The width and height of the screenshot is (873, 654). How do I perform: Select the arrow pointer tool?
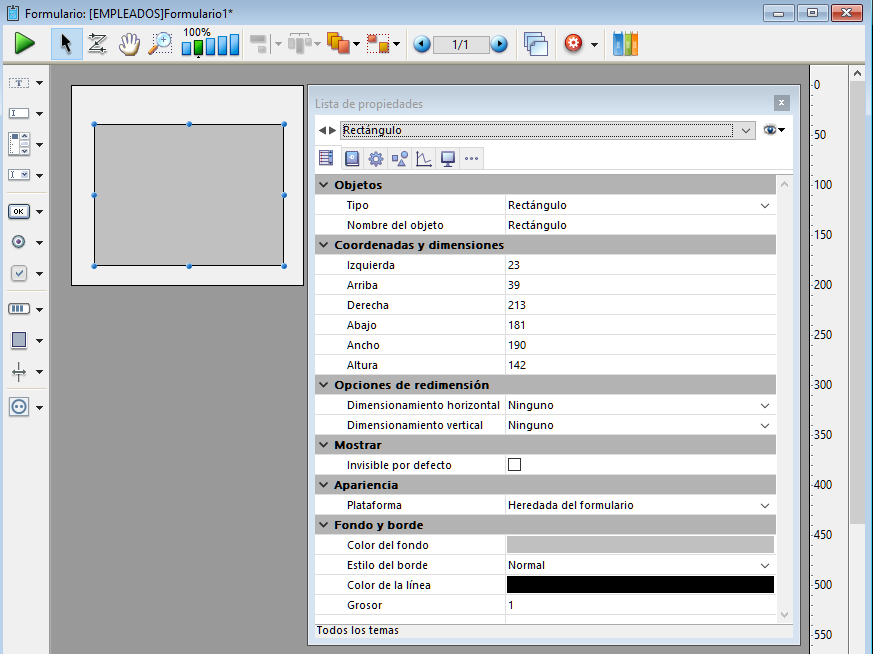tap(66, 44)
